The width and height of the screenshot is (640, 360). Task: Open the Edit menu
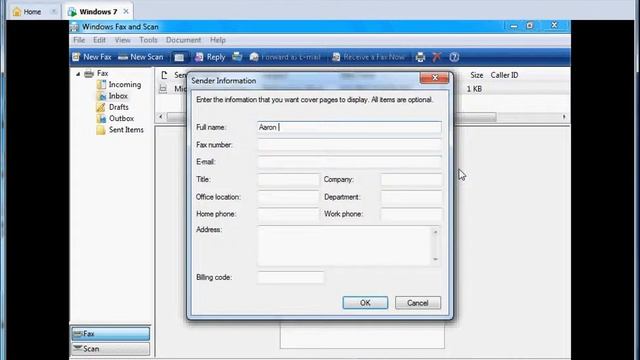(99, 40)
